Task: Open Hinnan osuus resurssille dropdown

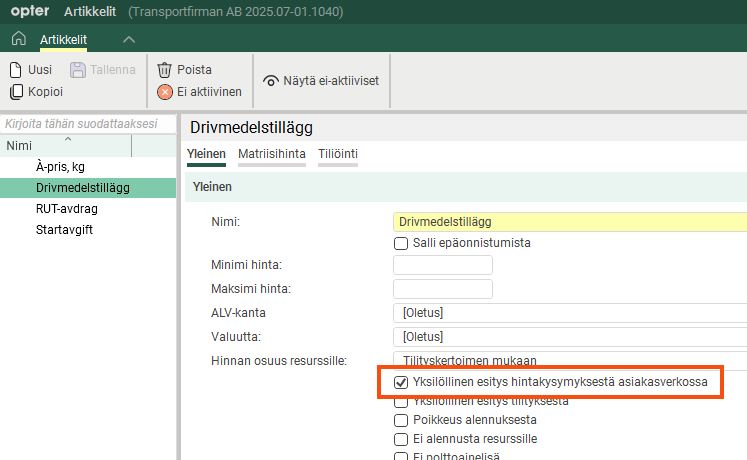Action: pos(570,359)
